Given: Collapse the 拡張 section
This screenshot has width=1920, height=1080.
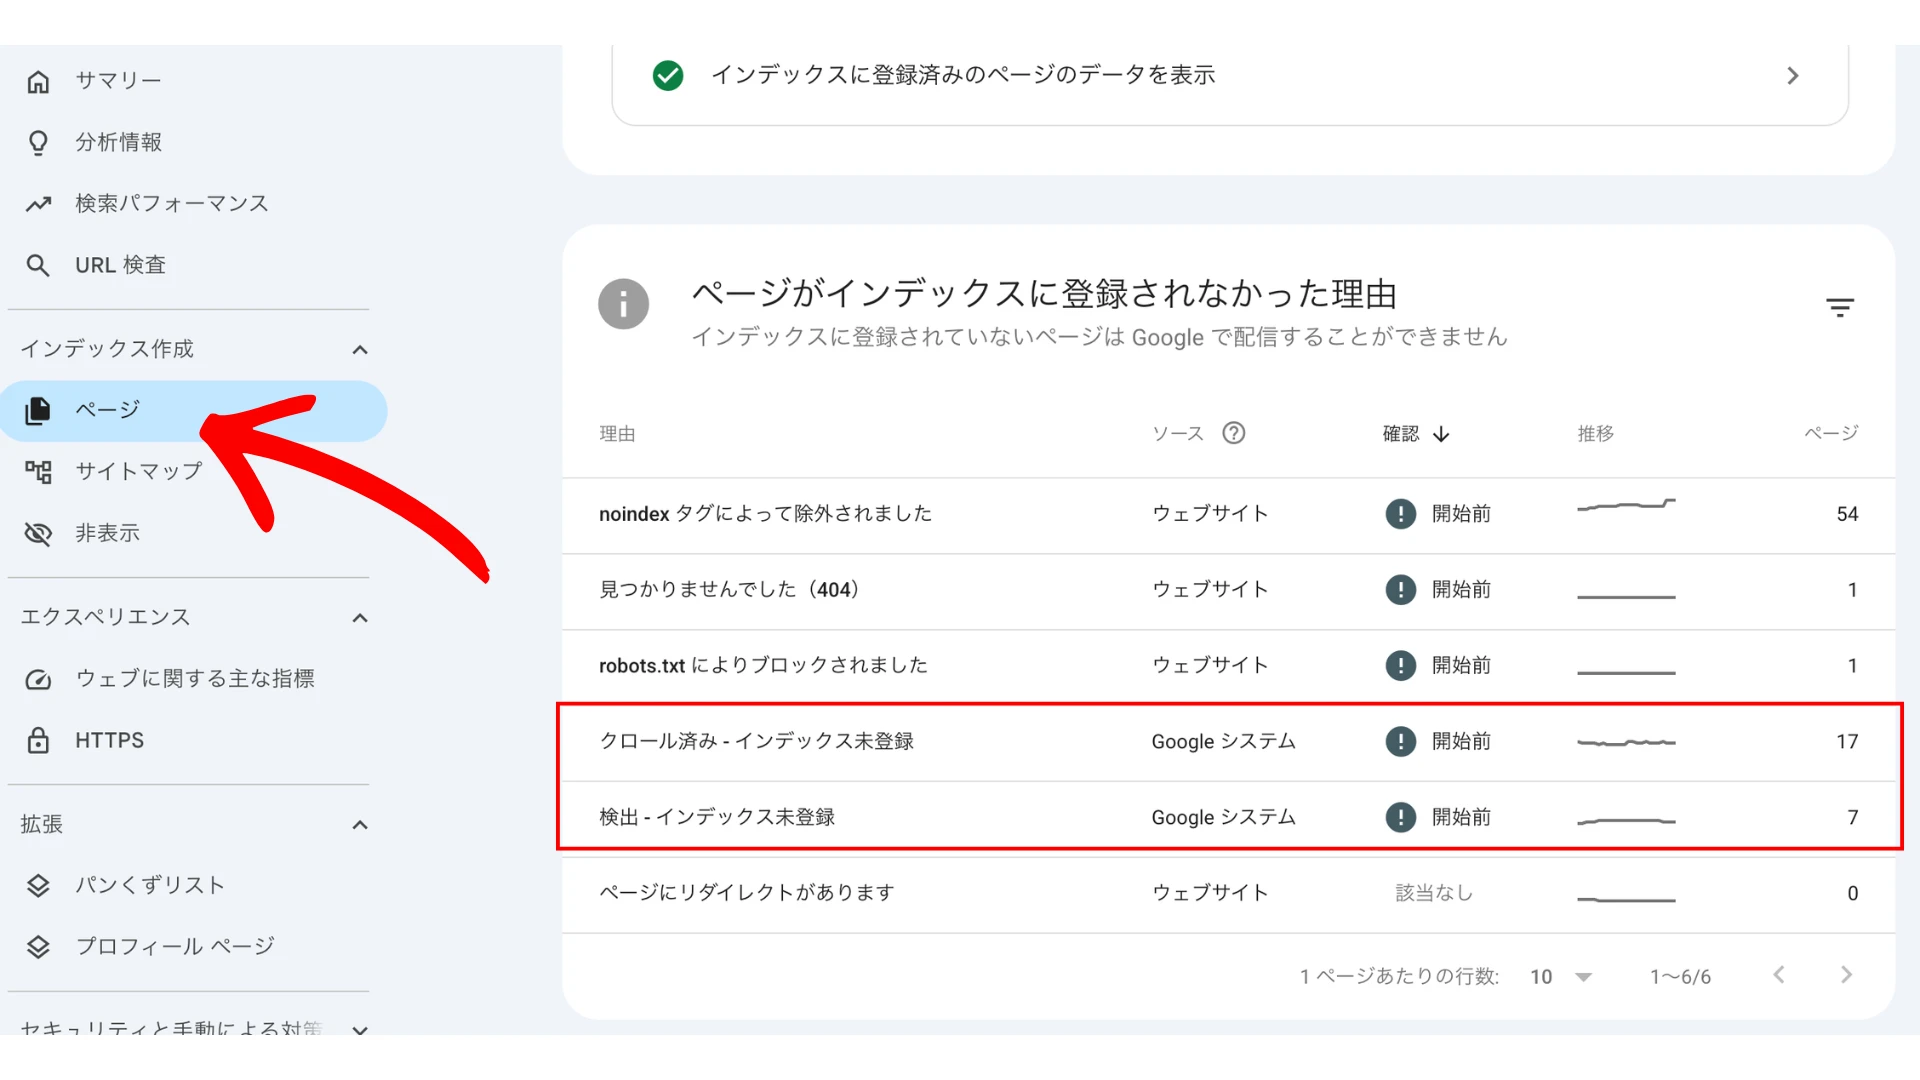Looking at the screenshot, I should pos(360,826).
